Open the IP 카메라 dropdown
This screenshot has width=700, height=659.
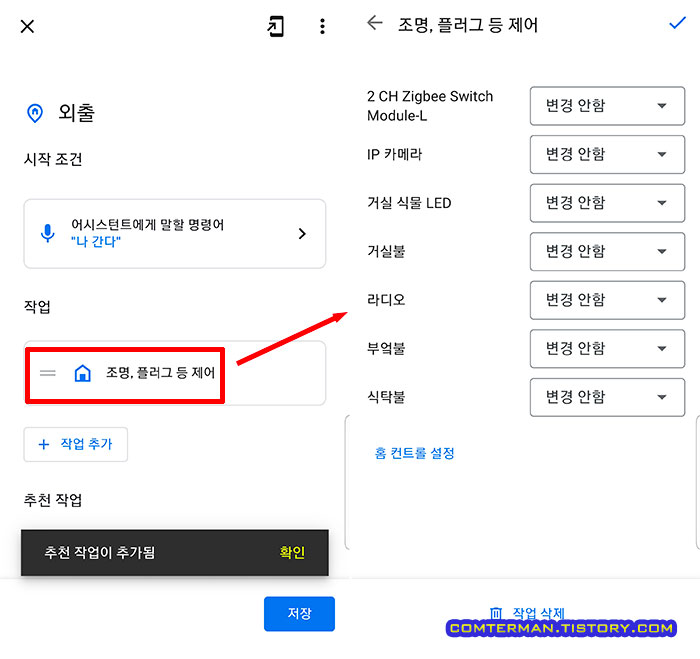click(607, 154)
